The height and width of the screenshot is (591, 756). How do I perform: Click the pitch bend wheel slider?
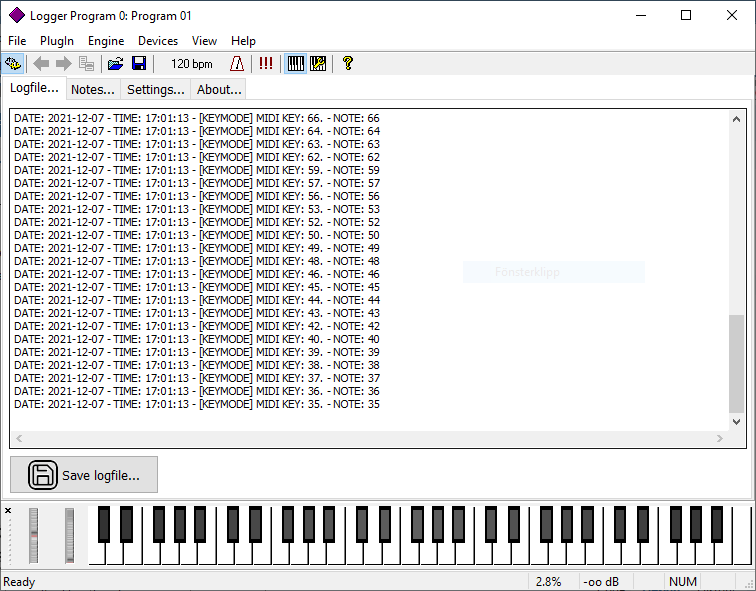pos(33,535)
